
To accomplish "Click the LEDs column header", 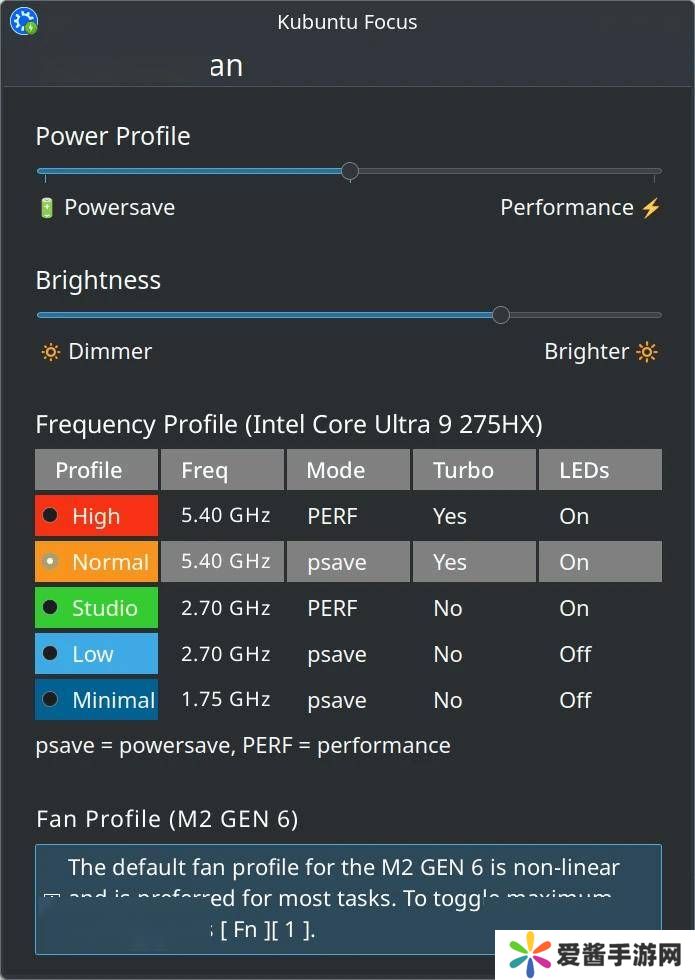I will [600, 470].
